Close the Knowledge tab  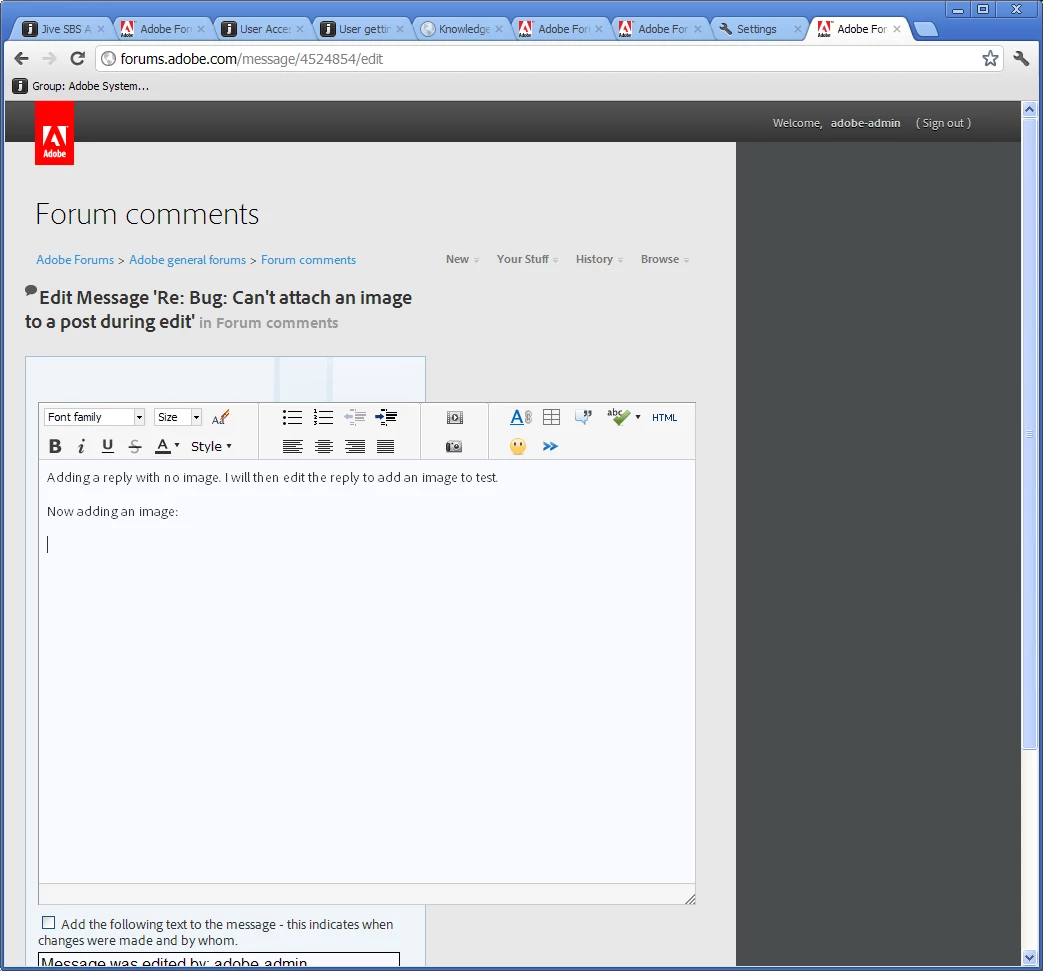click(x=499, y=29)
